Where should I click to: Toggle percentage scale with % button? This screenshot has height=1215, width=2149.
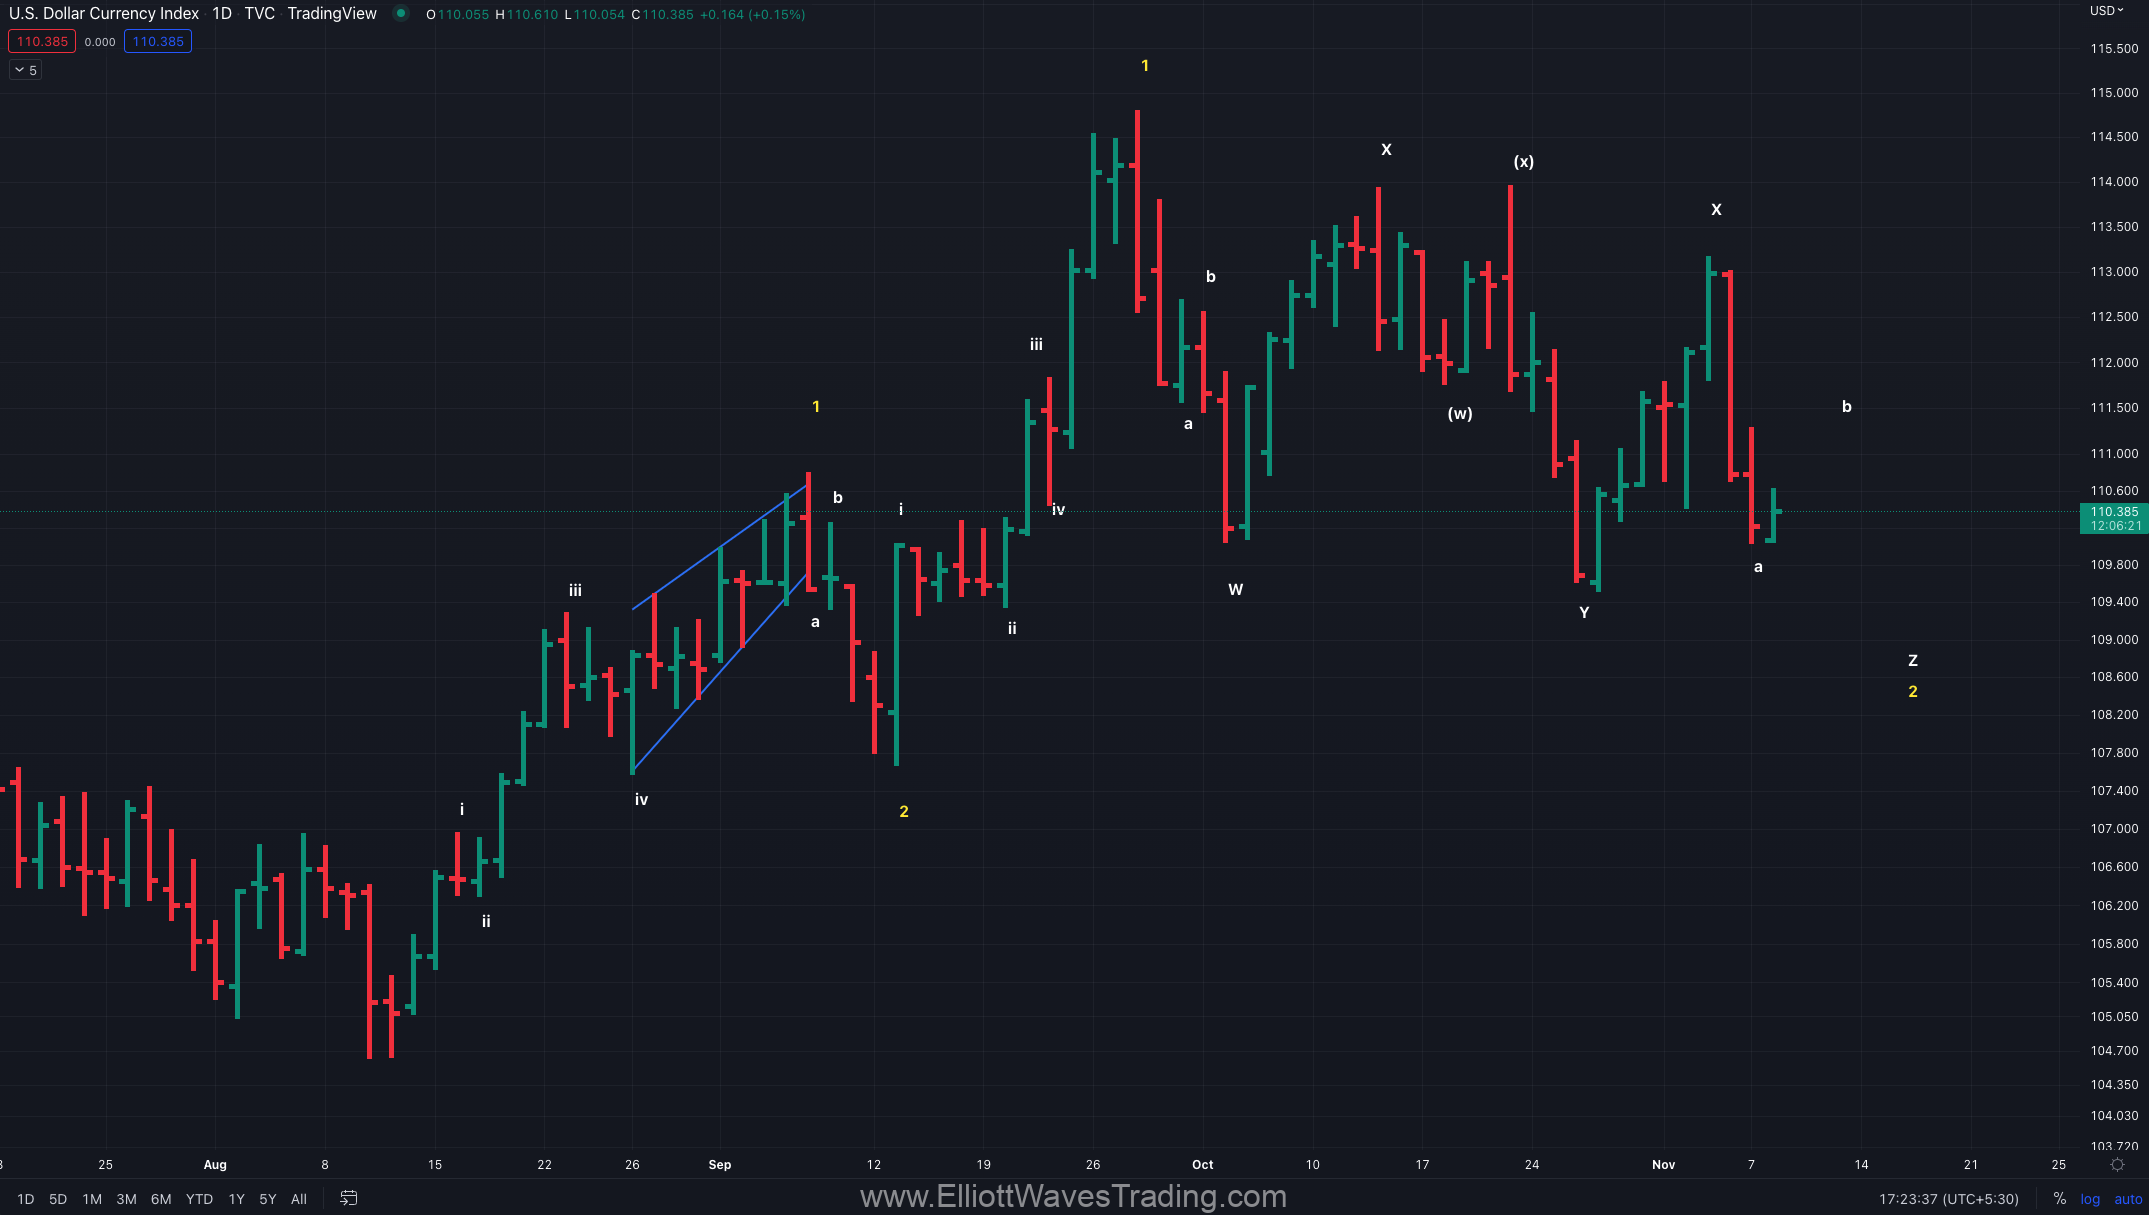click(2059, 1199)
